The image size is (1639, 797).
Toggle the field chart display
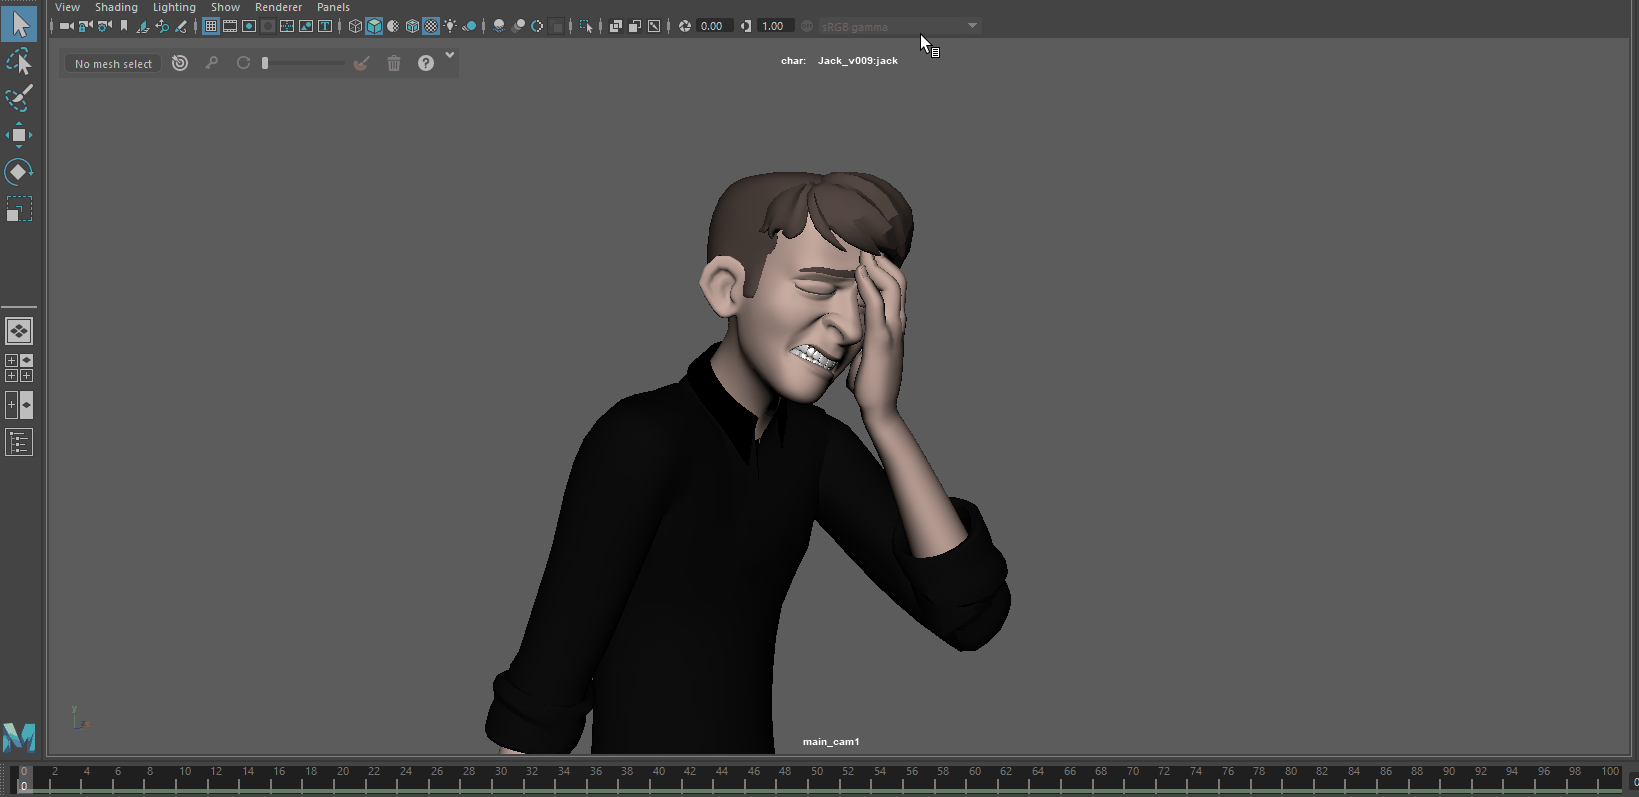(287, 26)
